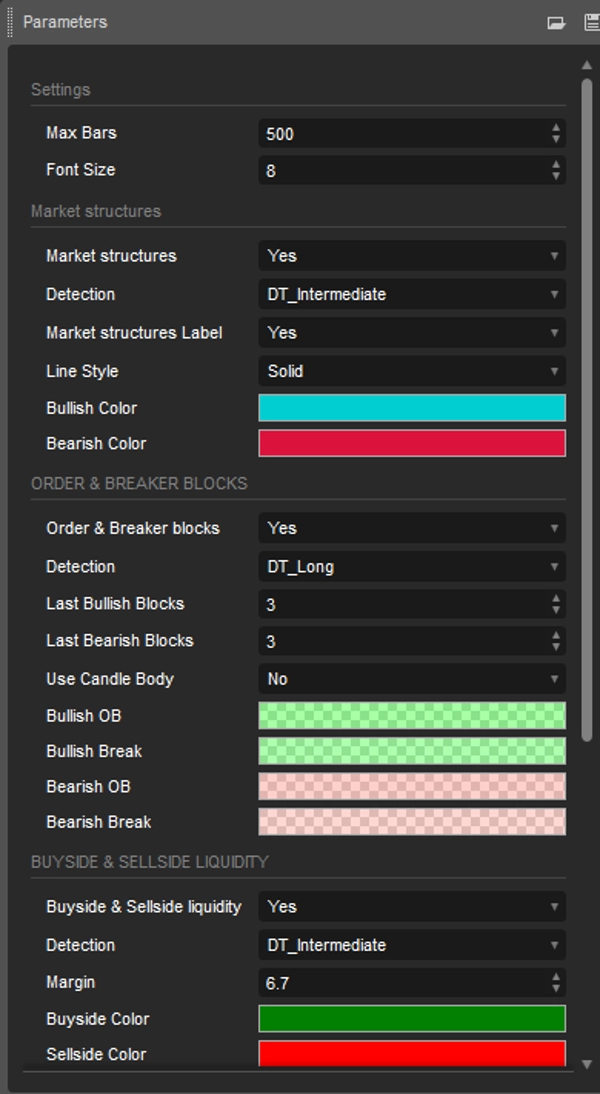
Task: Pick a new Bullish OB color
Action: click(x=411, y=716)
